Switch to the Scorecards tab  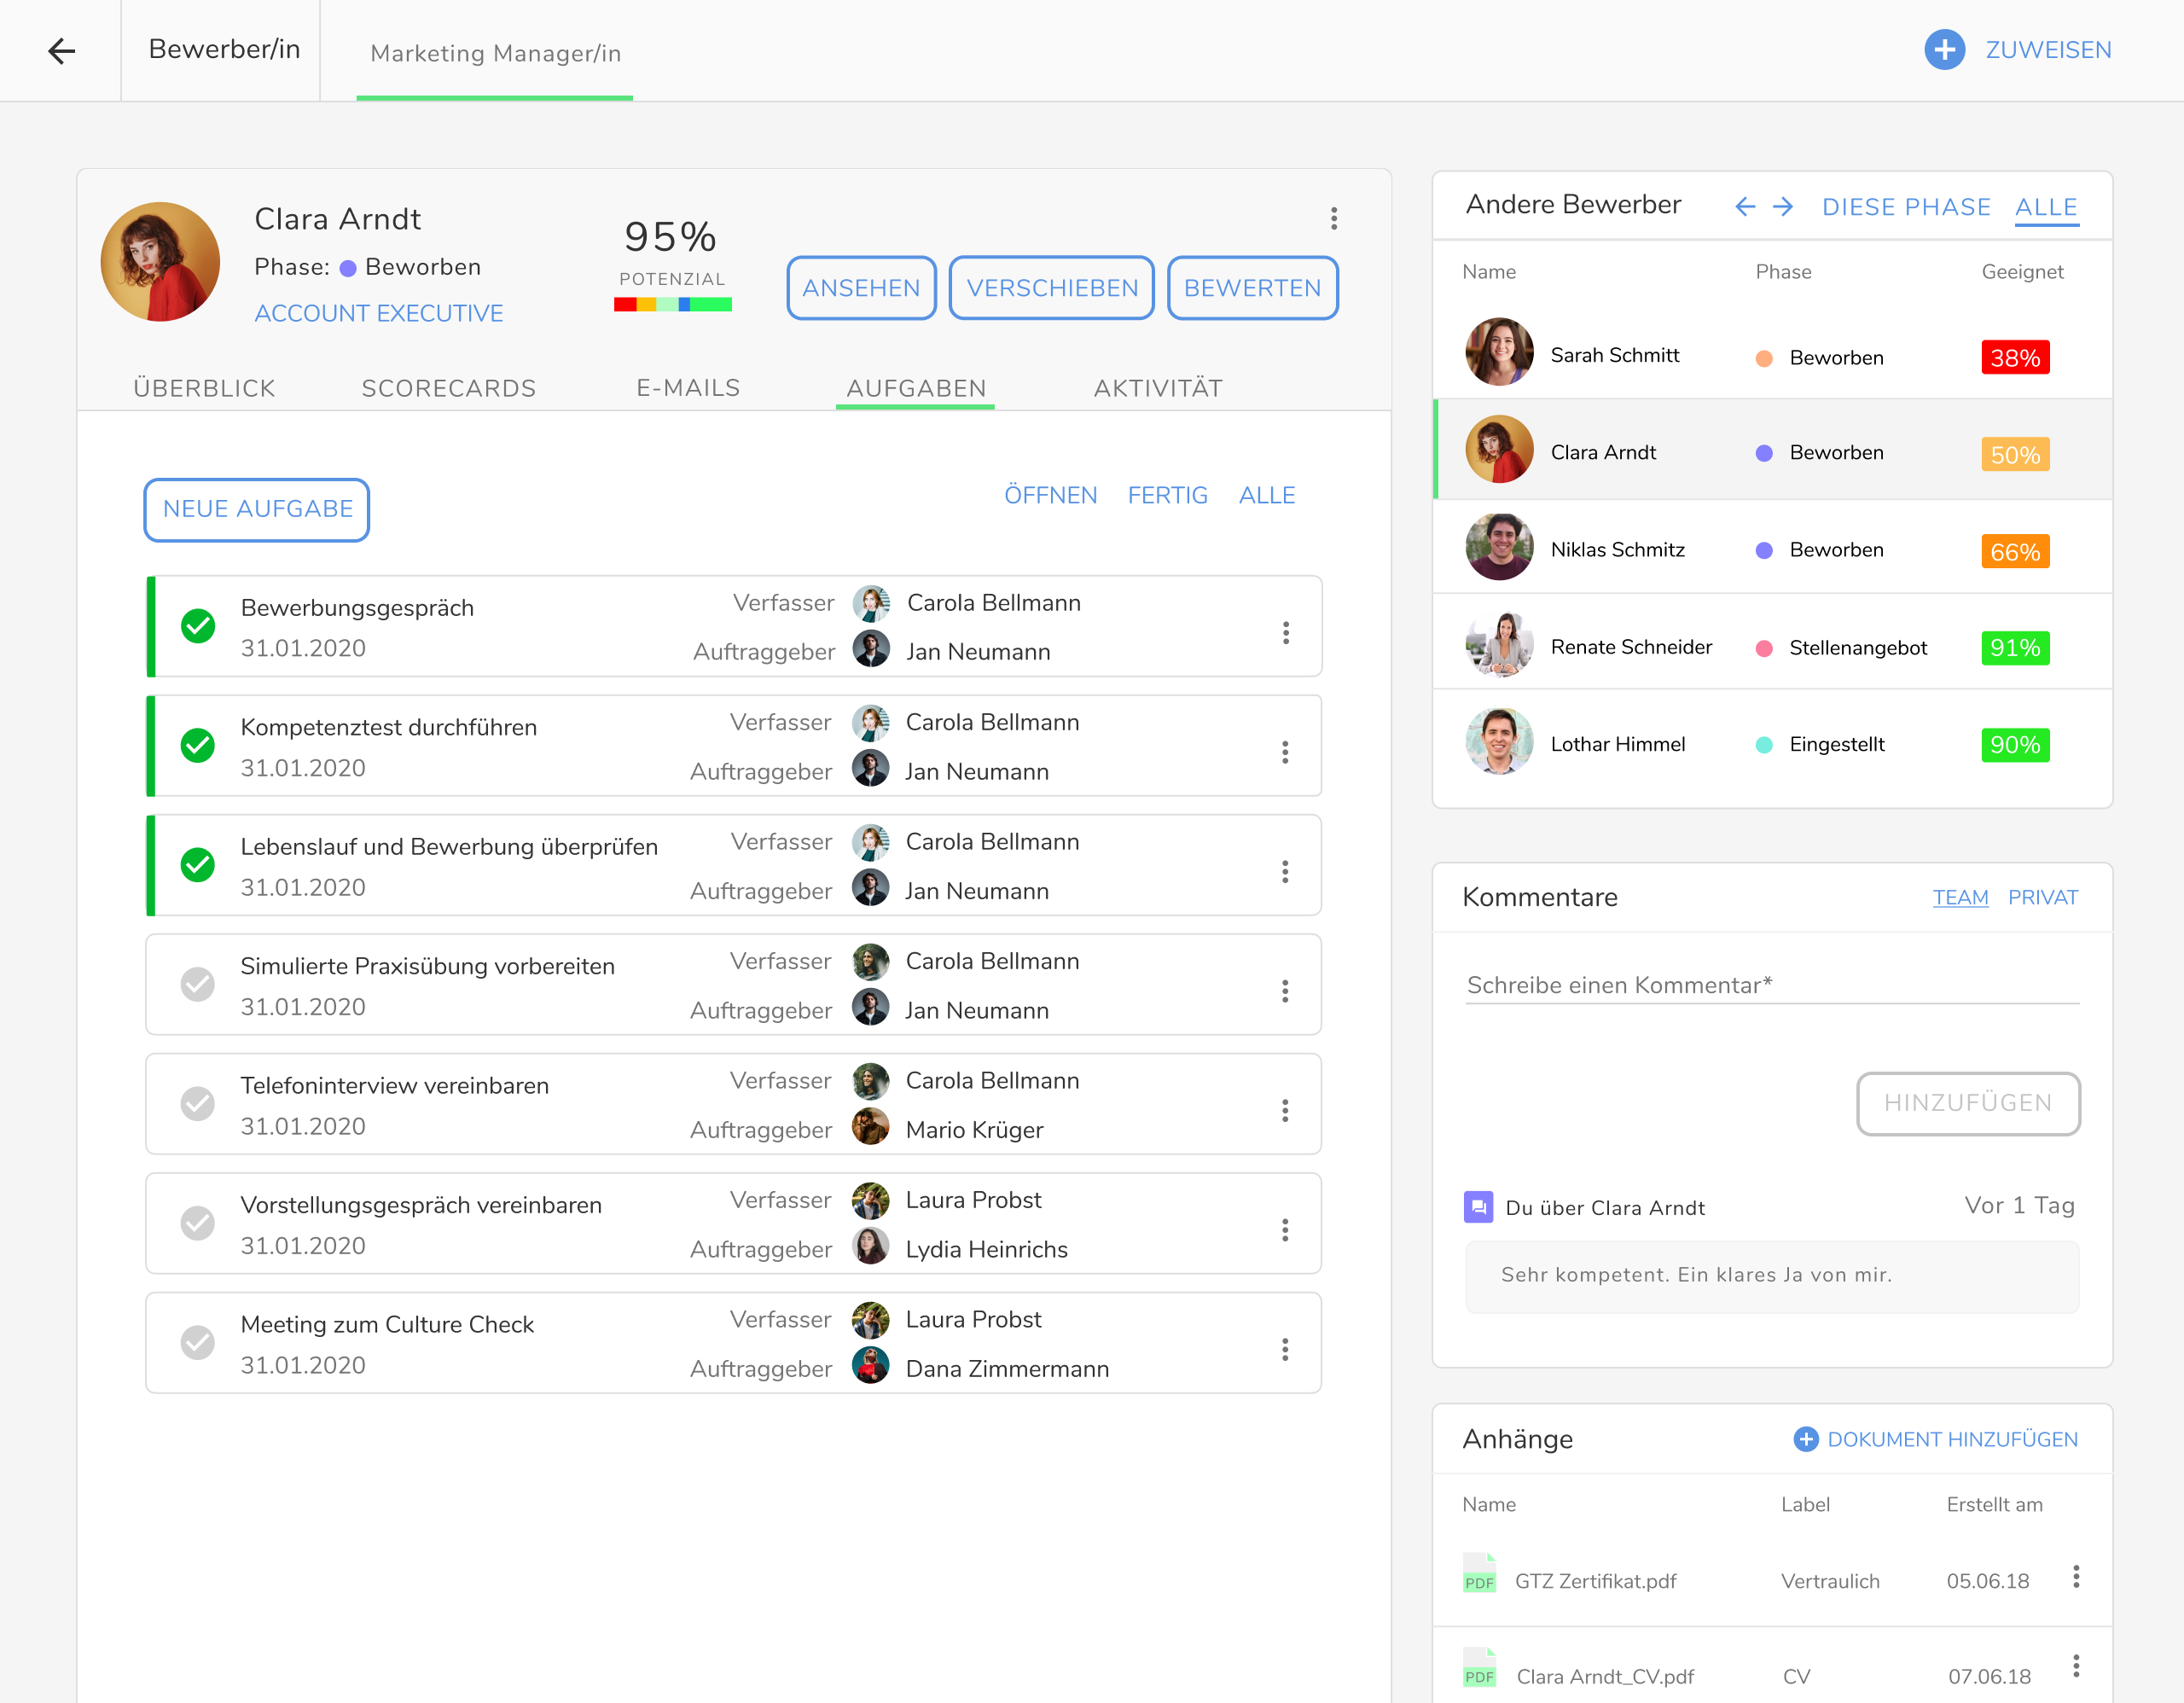[449, 388]
